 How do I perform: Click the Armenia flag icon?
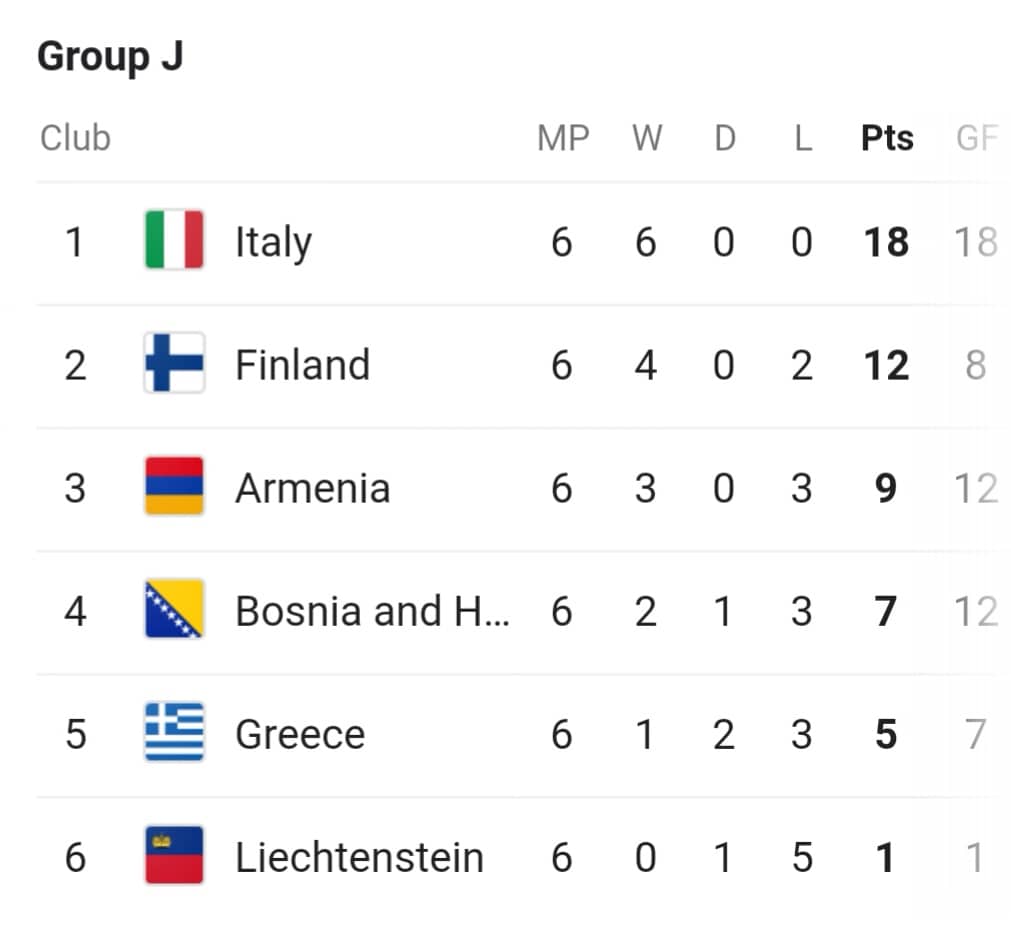click(x=174, y=485)
